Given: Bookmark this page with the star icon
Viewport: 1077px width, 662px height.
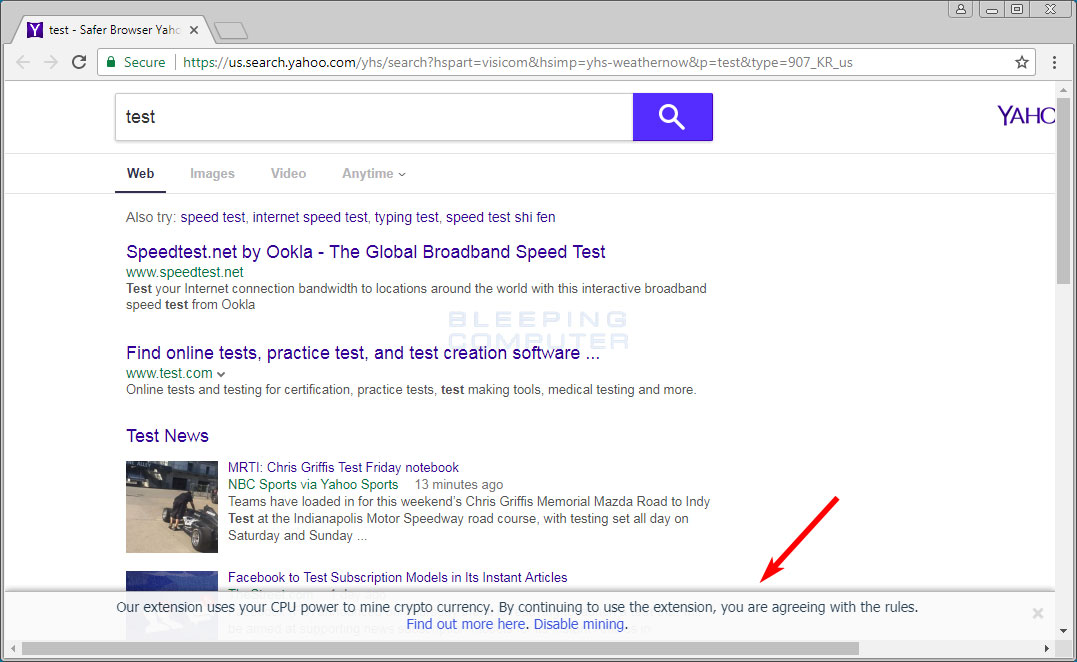Looking at the screenshot, I should tap(1021, 62).
